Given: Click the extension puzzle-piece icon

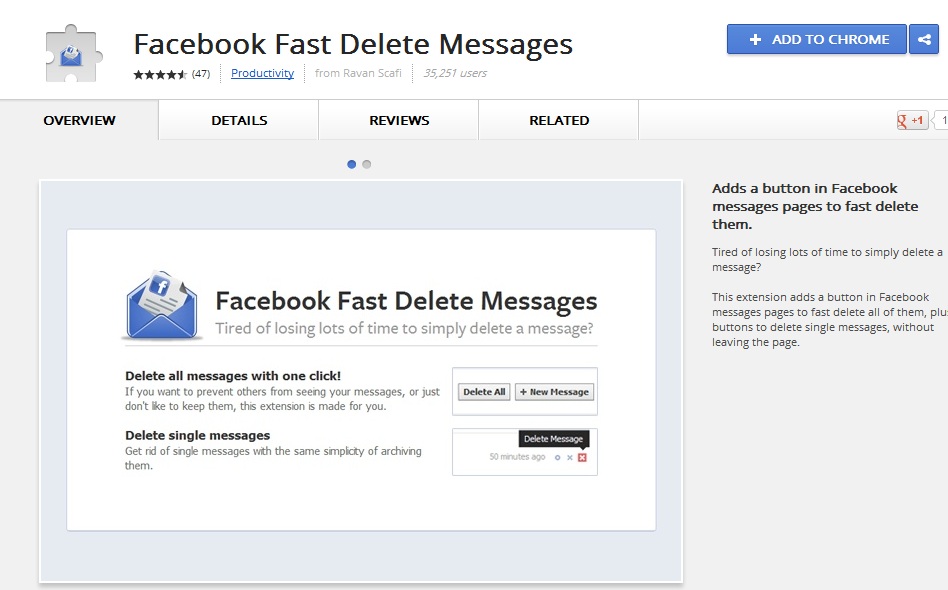Looking at the screenshot, I should 74,53.
